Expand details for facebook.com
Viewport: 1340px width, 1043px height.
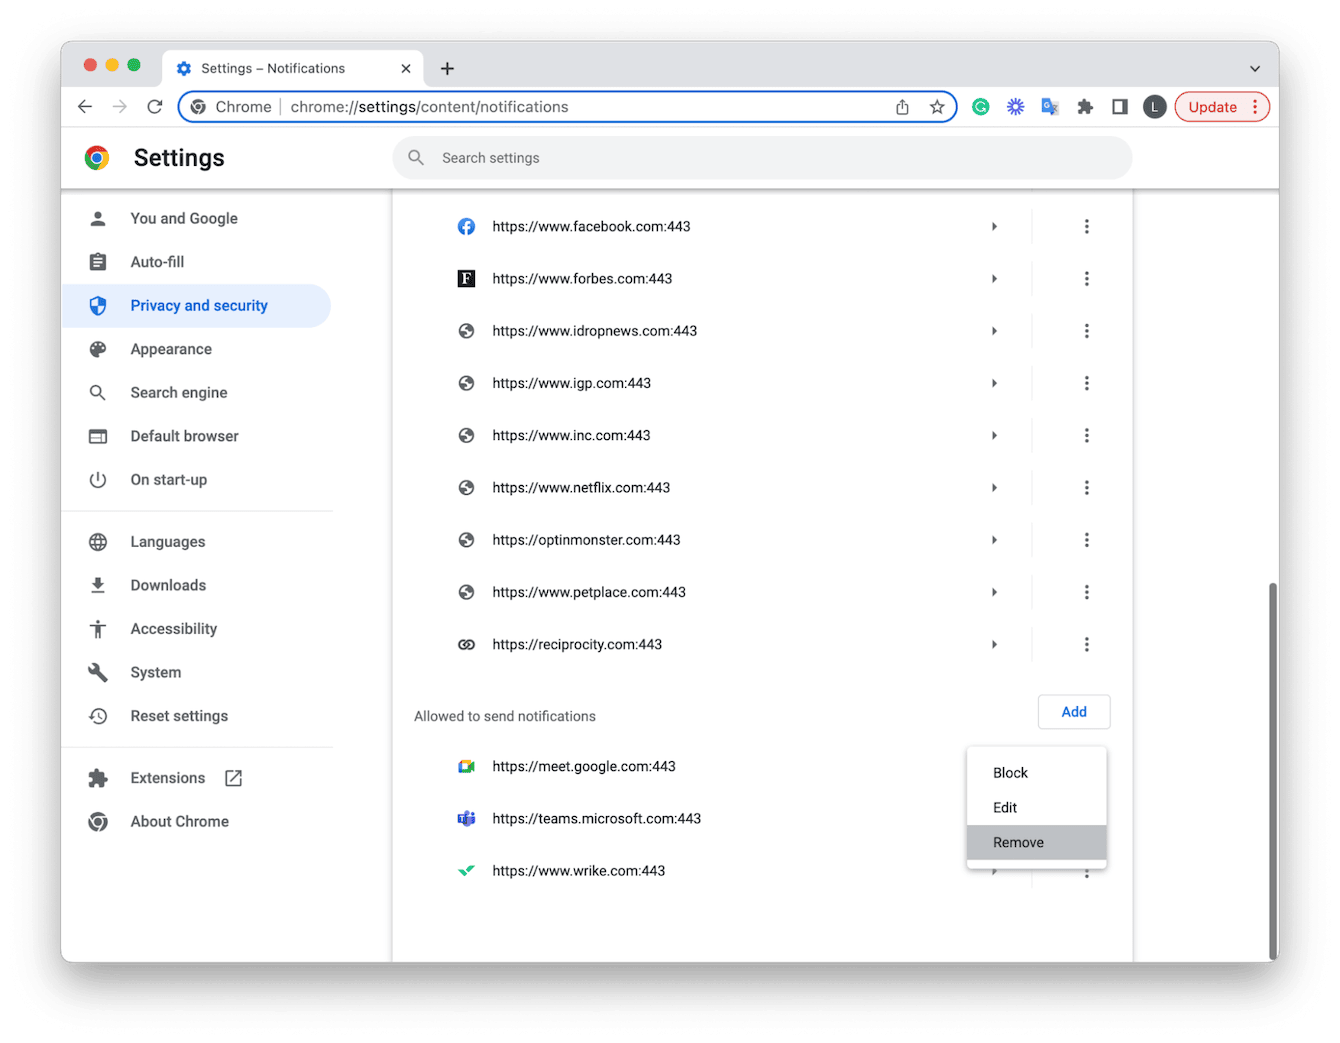coord(994,226)
